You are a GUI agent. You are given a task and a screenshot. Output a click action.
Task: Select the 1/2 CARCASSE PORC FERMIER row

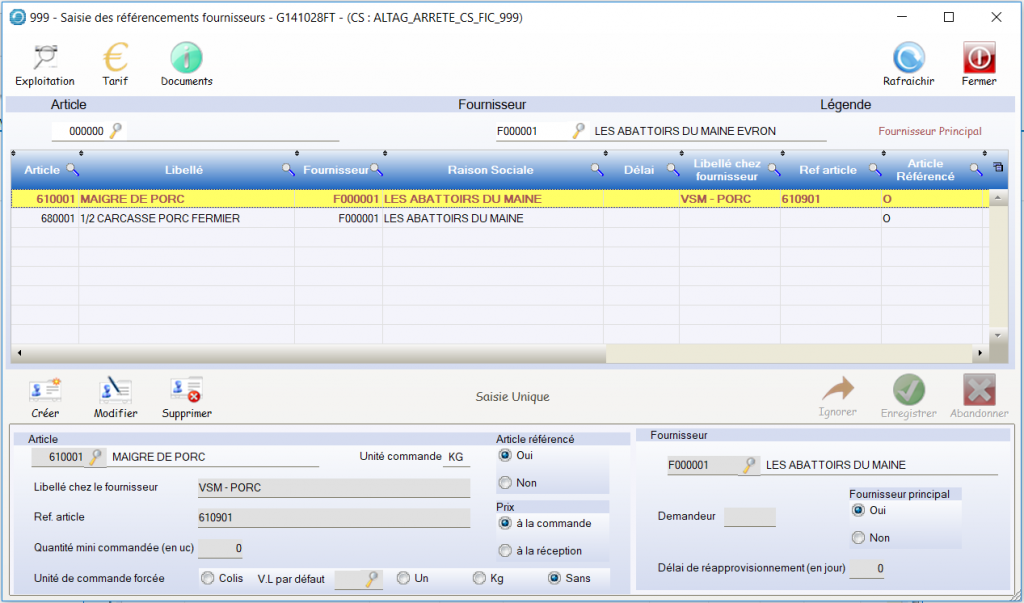tap(160, 218)
